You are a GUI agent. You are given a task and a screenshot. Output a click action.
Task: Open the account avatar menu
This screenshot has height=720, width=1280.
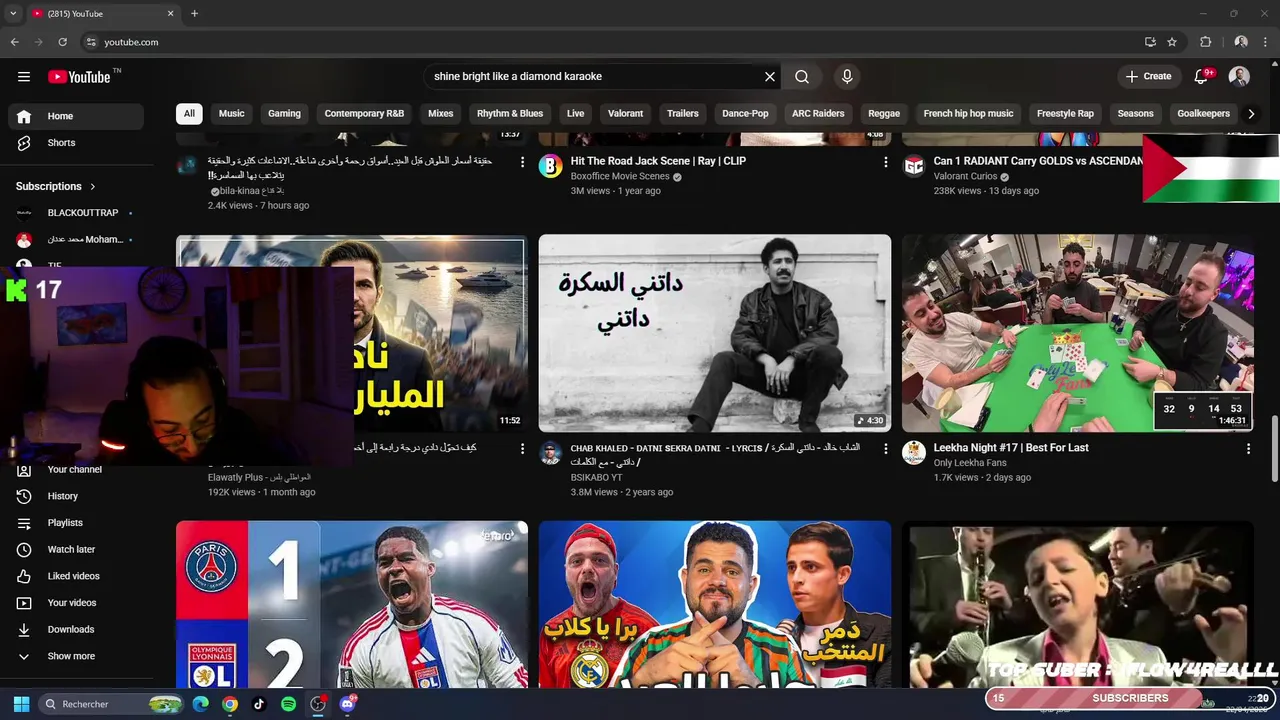click(x=1239, y=76)
